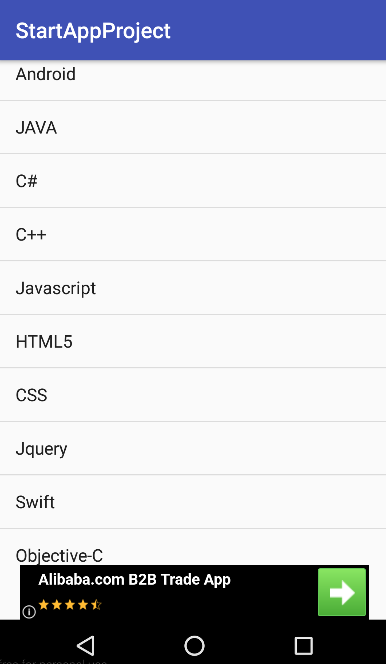Choose the C++ entry
The width and height of the screenshot is (386, 664).
click(x=193, y=234)
